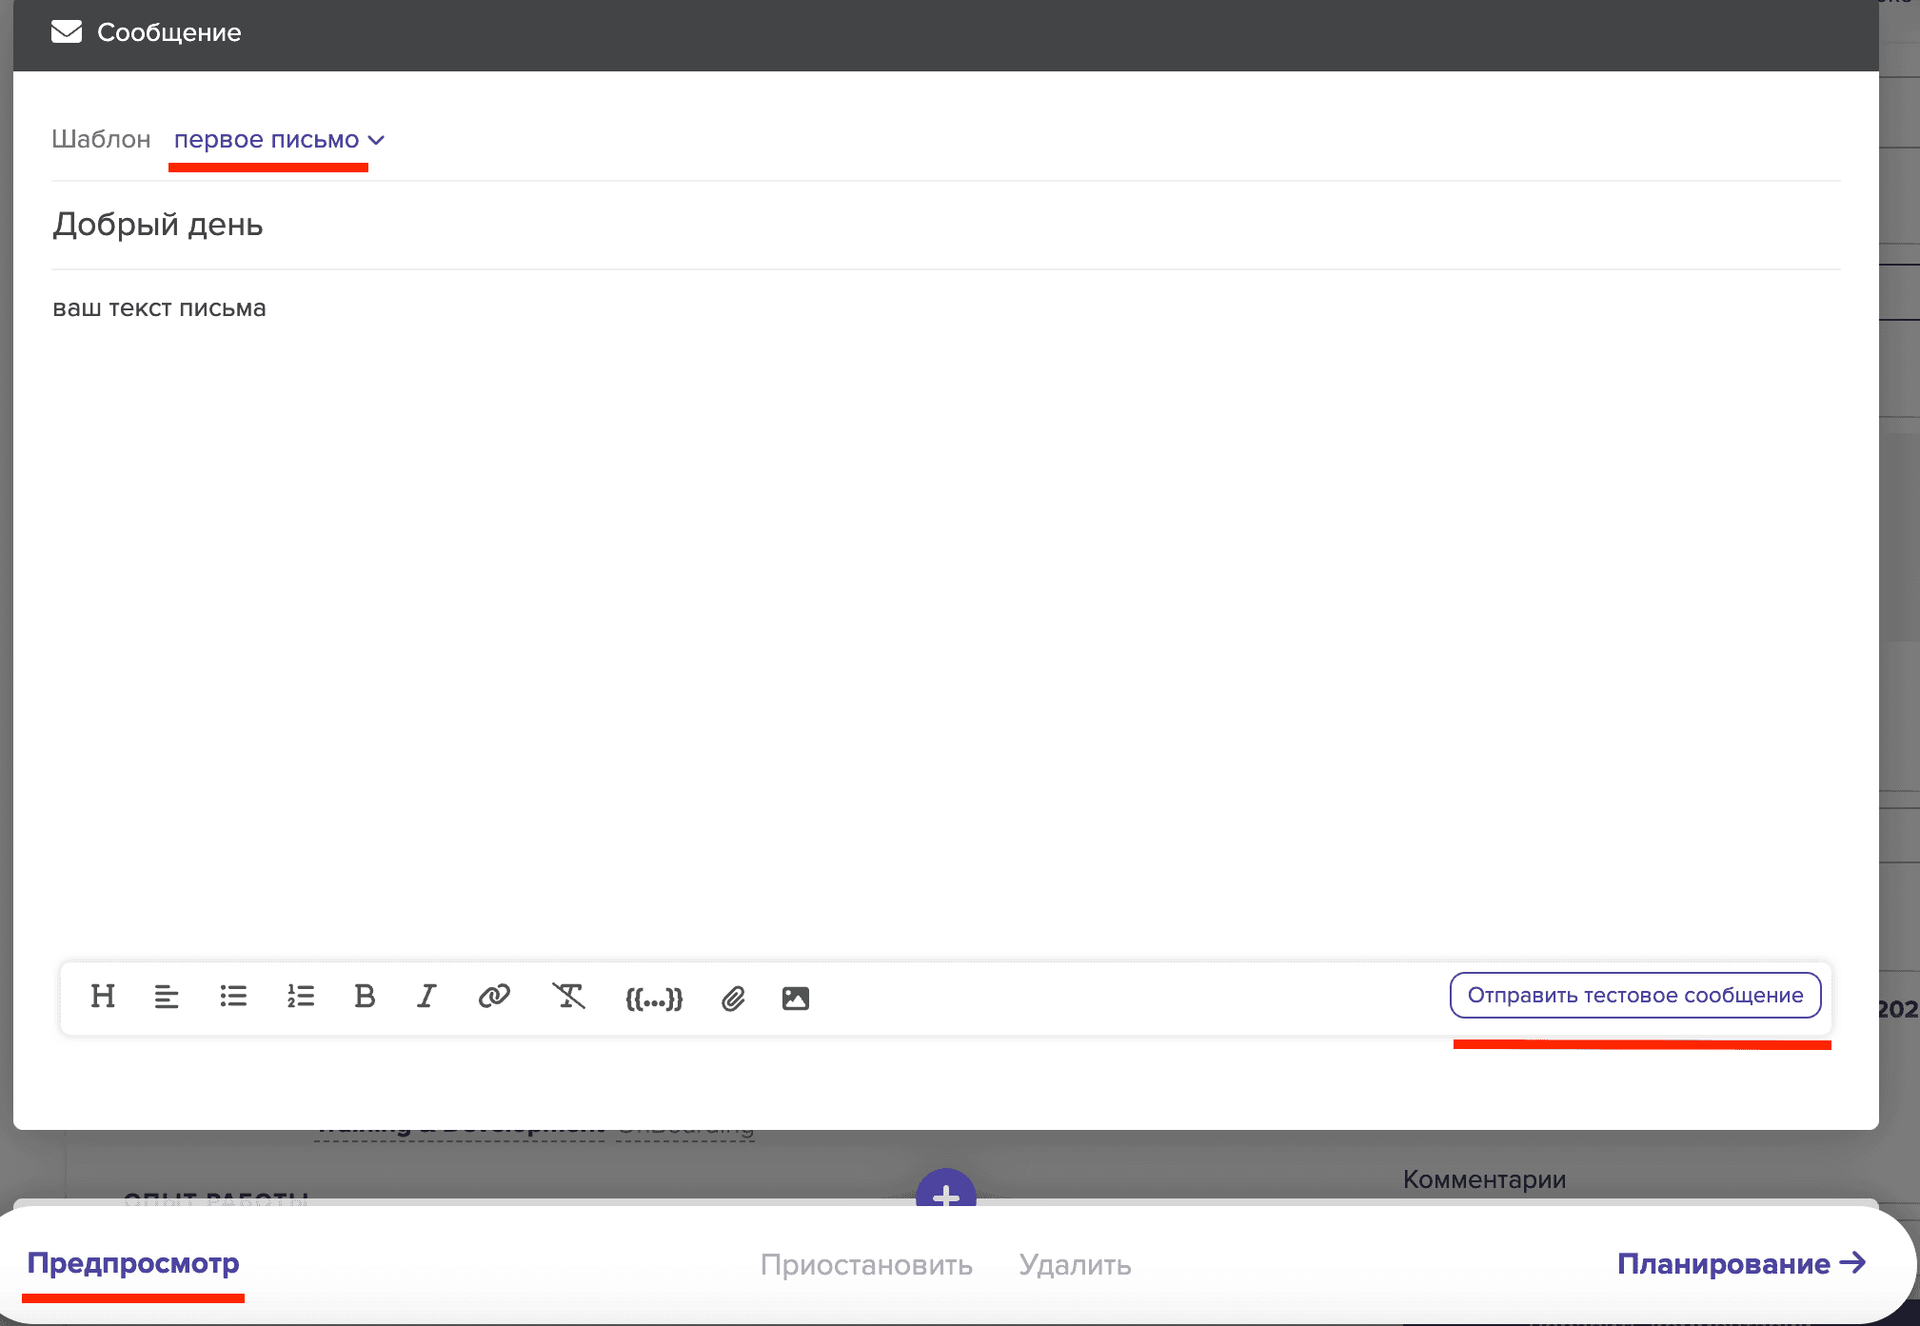Open the 'первое письмо' template dropdown
Viewport: 1920px width, 1326px height.
point(267,140)
